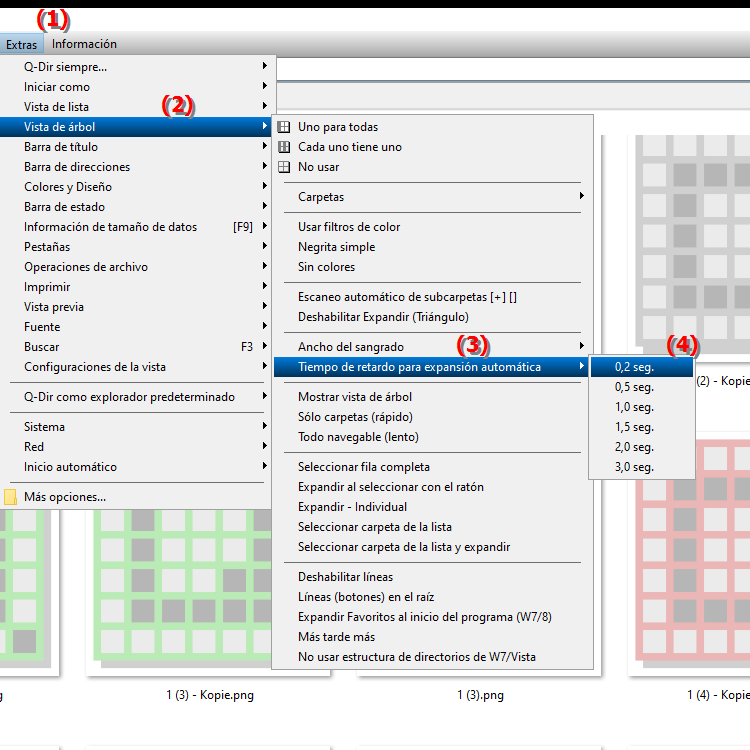Open 'Información de tamaño de datos' submenu
Screen dimensions: 750x750
point(136,227)
